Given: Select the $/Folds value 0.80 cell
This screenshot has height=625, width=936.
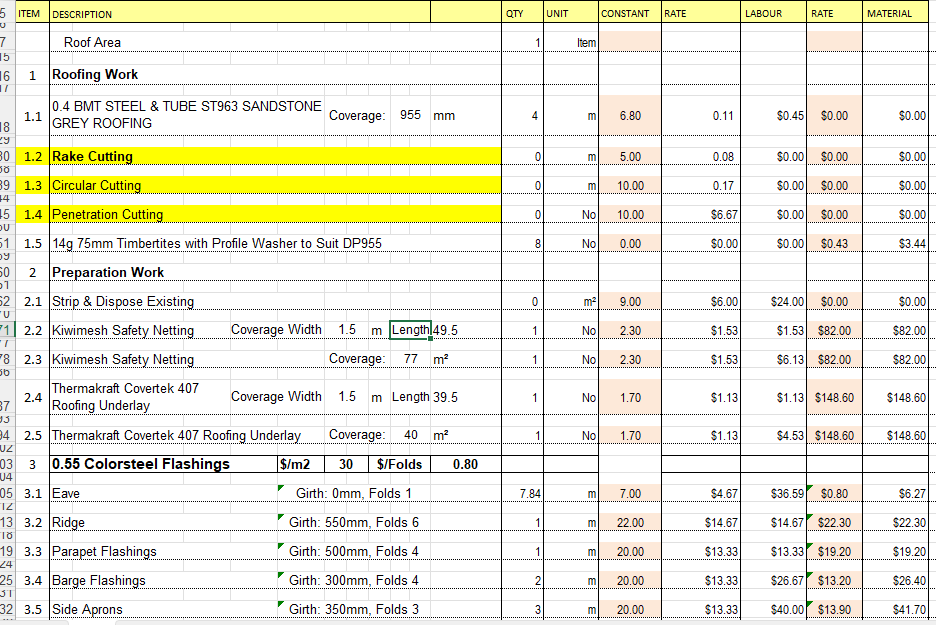Looking at the screenshot, I should [x=465, y=464].
